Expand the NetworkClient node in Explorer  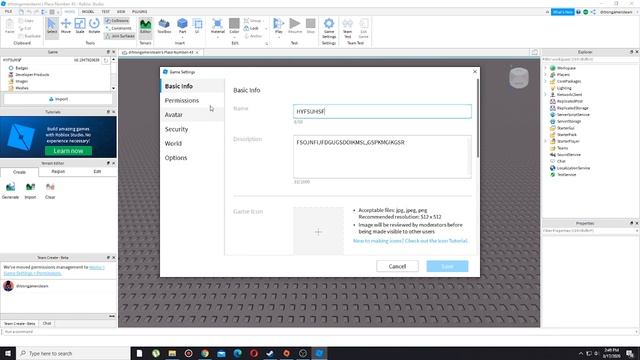pyautogui.click(x=545, y=95)
